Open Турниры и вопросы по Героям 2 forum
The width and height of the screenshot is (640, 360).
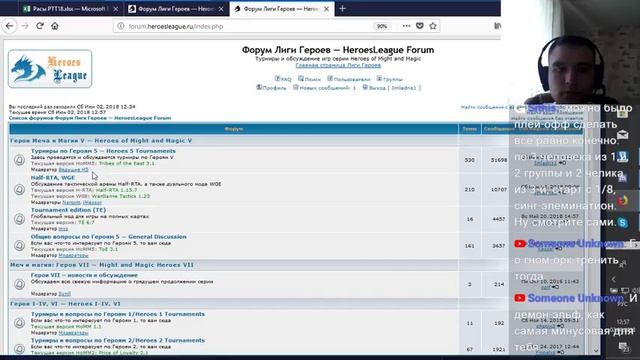pyautogui.click(x=118, y=340)
